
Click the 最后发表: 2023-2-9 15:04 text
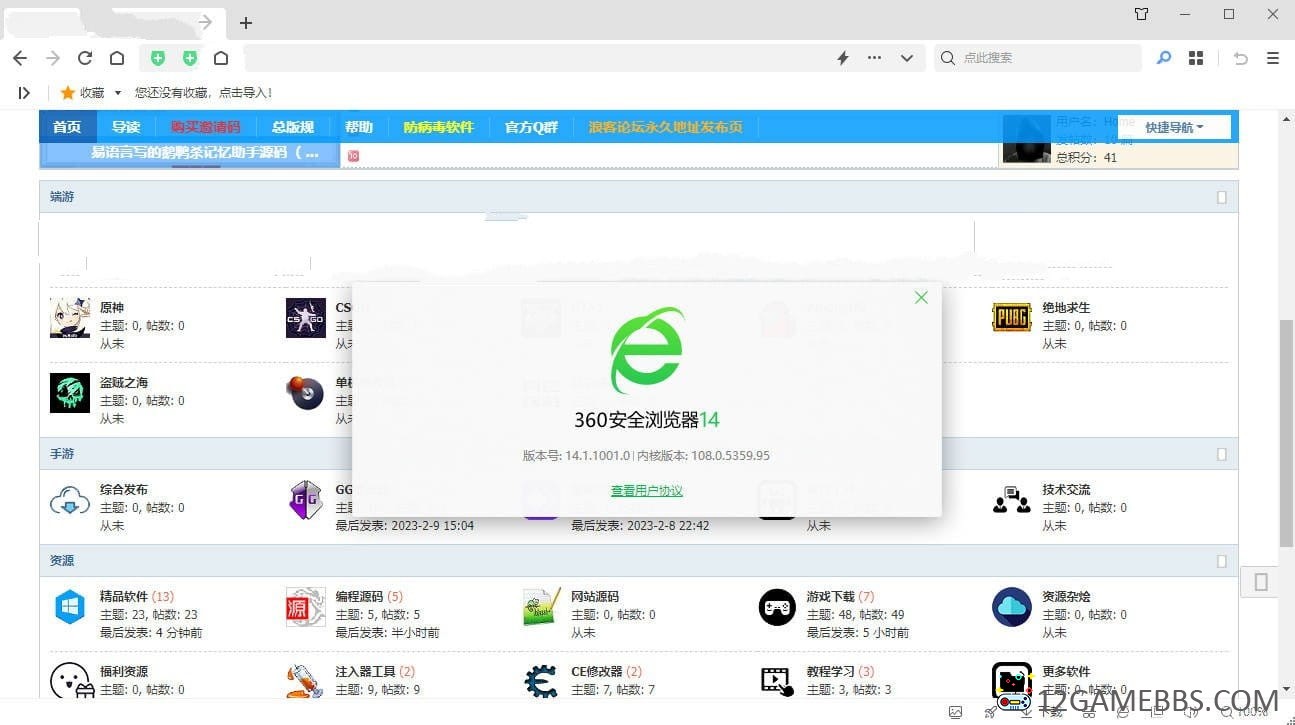405,526
